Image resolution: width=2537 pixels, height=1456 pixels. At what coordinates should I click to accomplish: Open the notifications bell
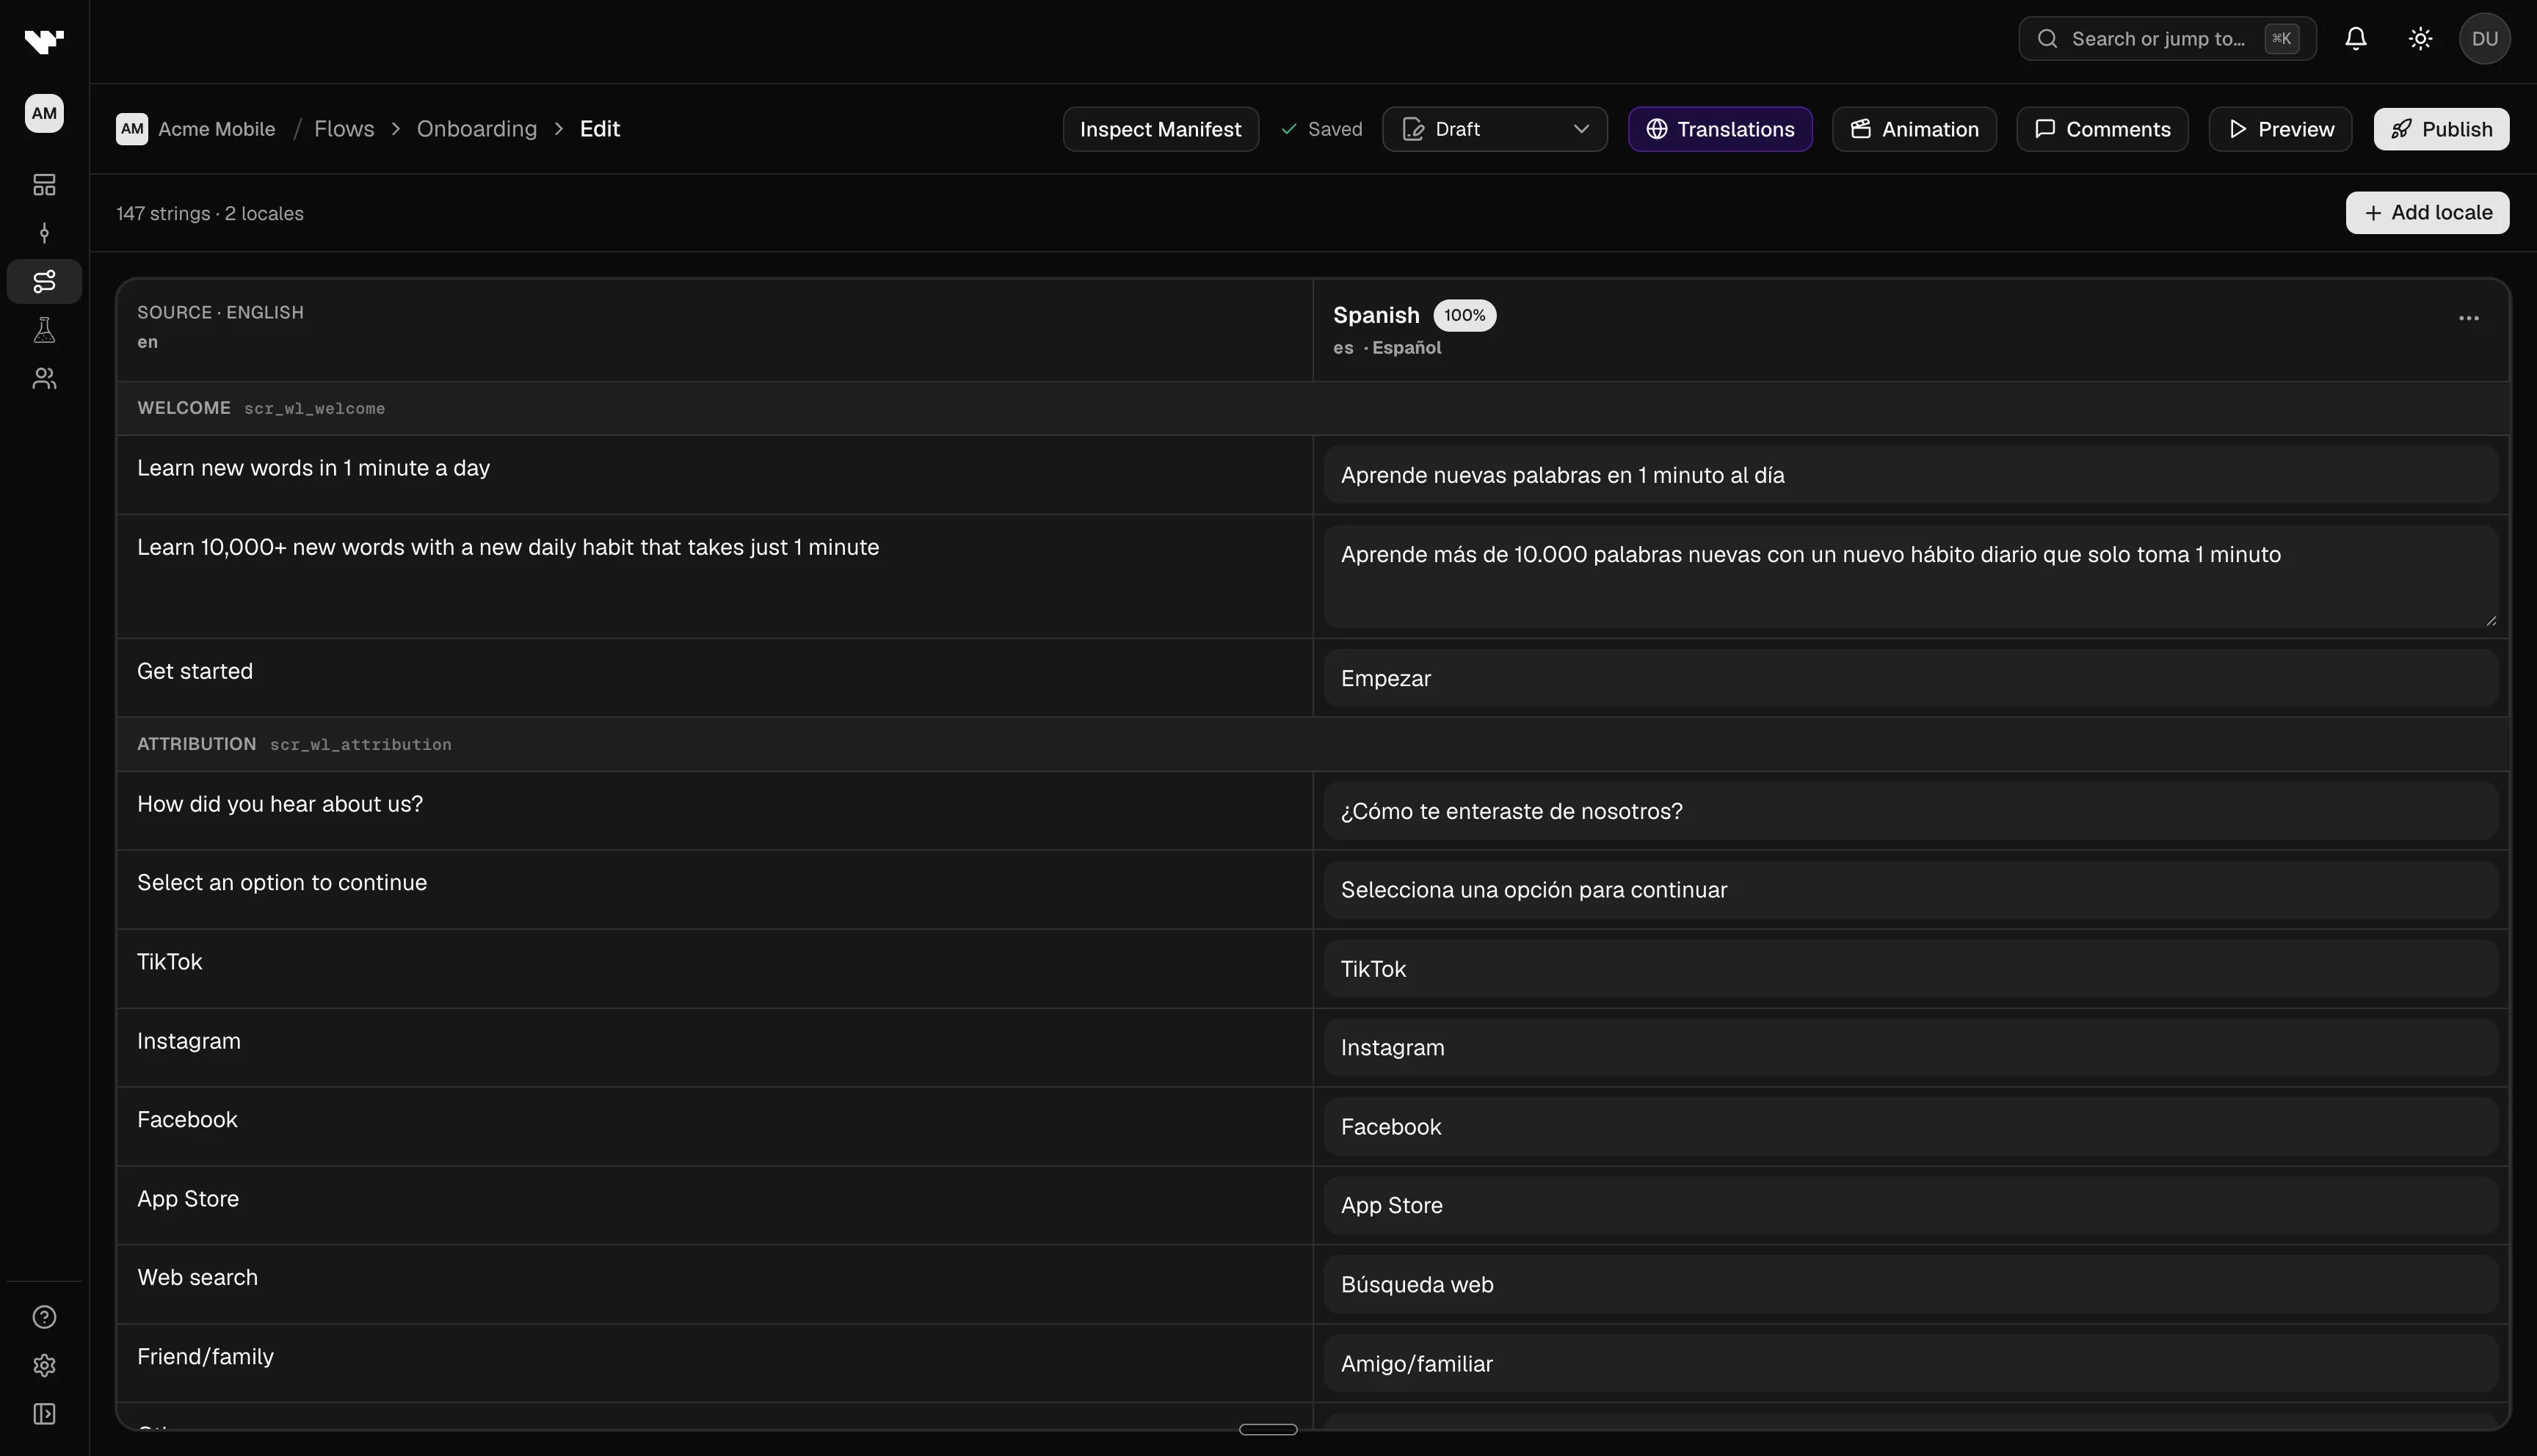[x=2356, y=39]
